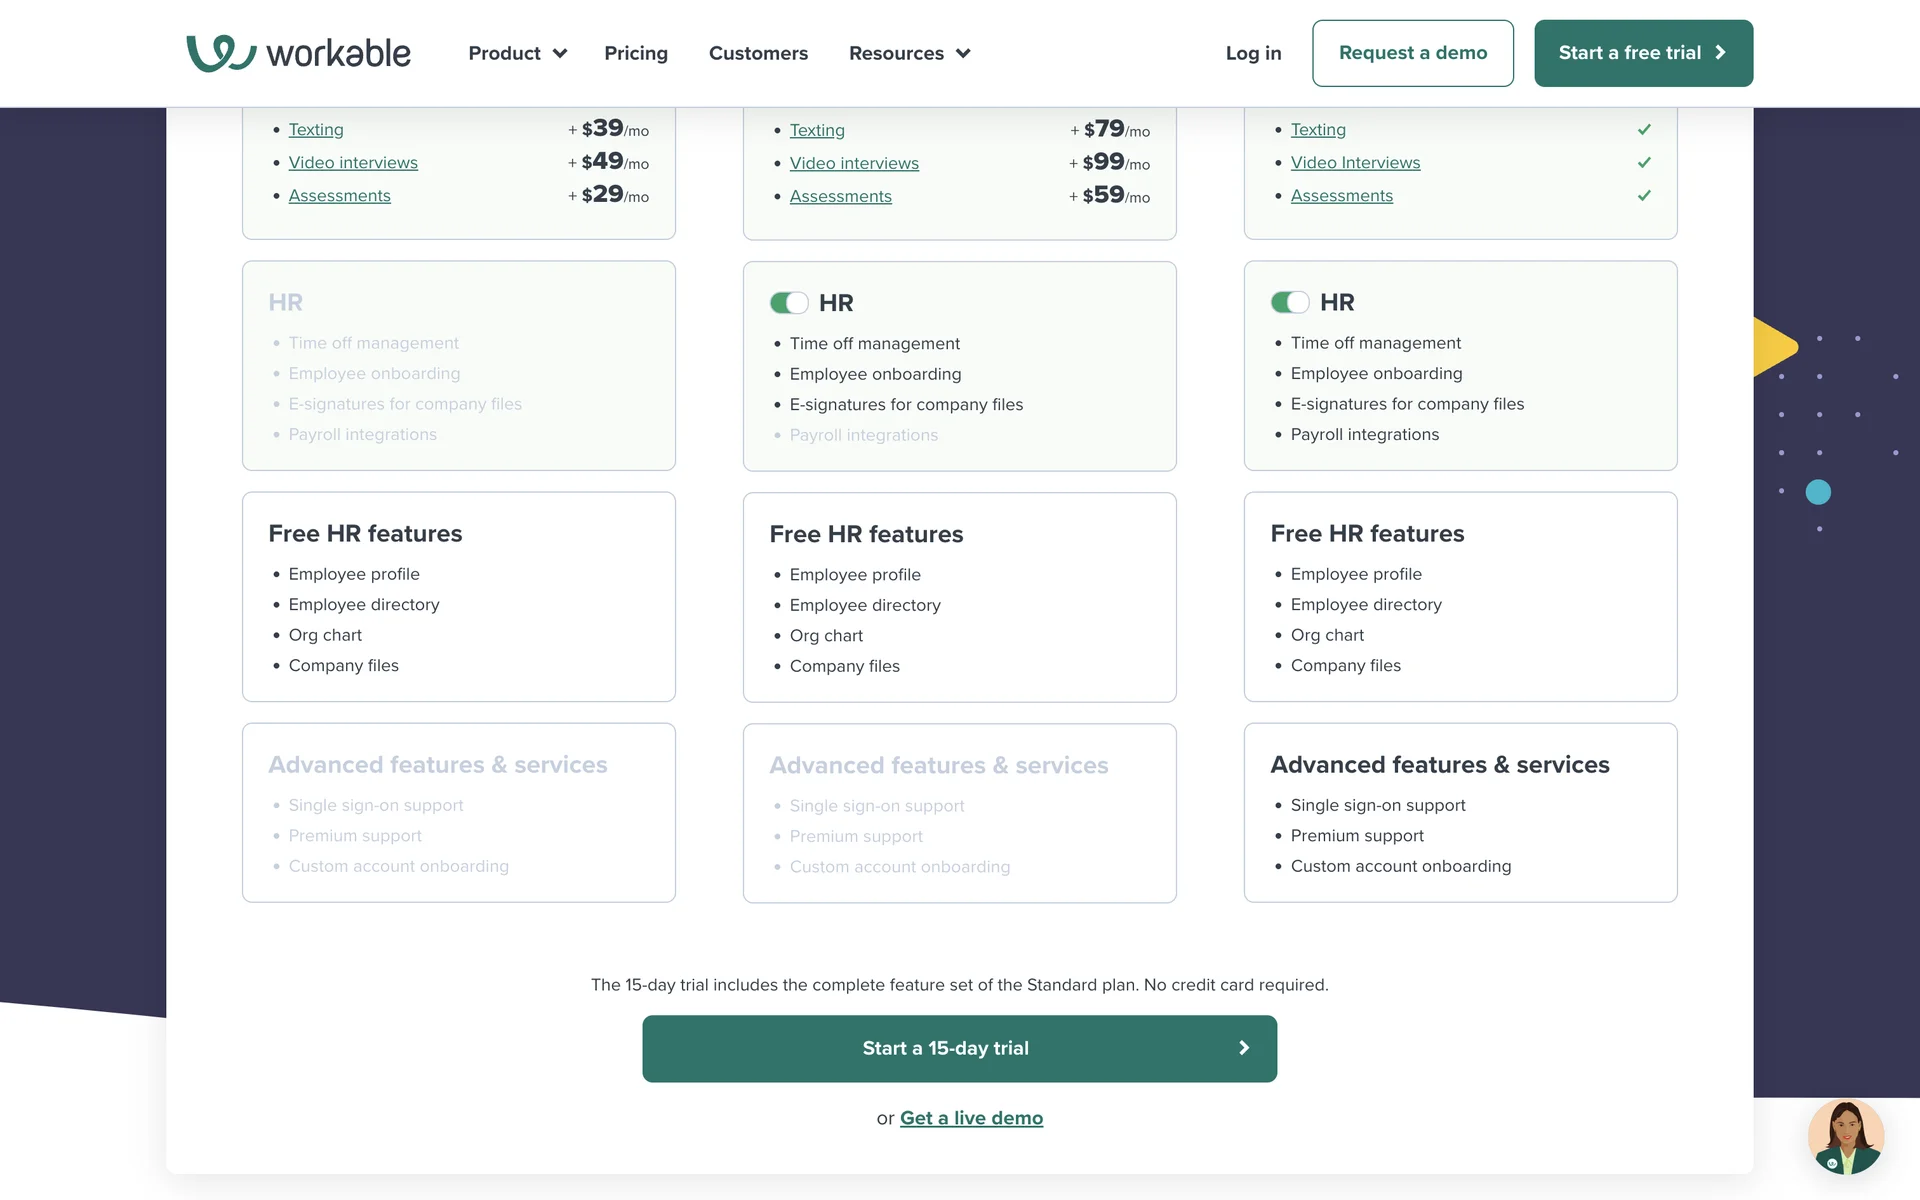This screenshot has height=1200, width=1920.
Task: Expand the Product dropdown menu
Action: coord(517,53)
